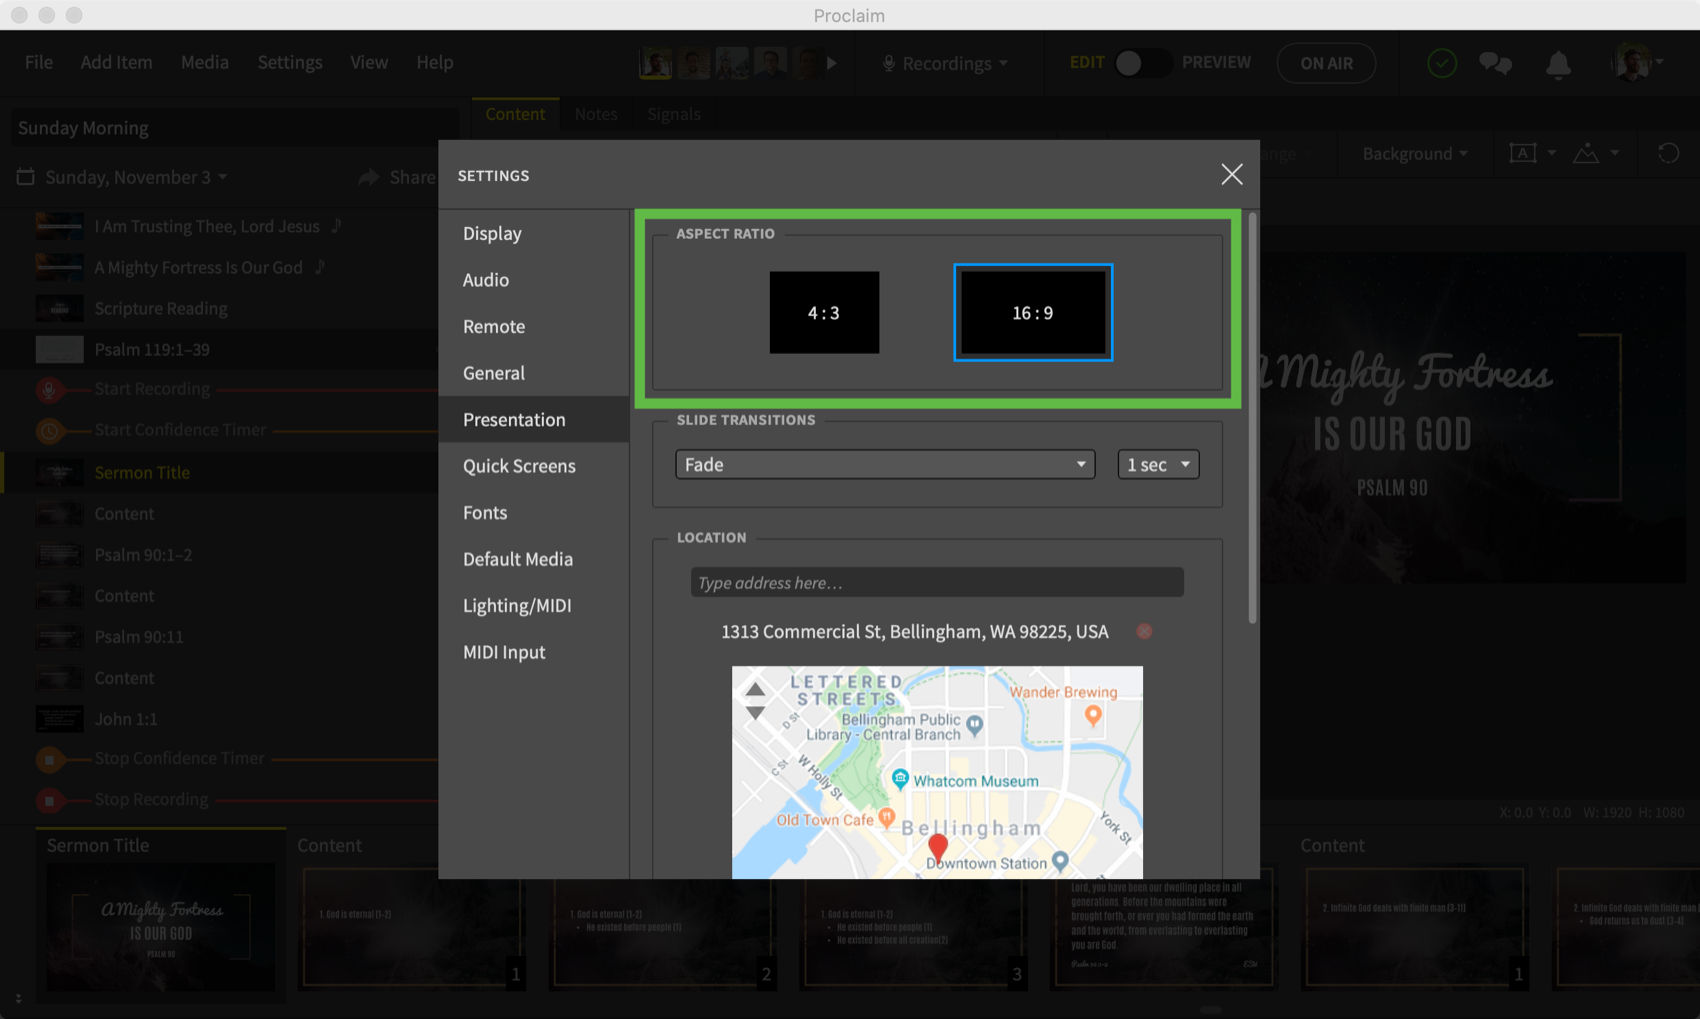Open Default Media settings

click(534, 559)
